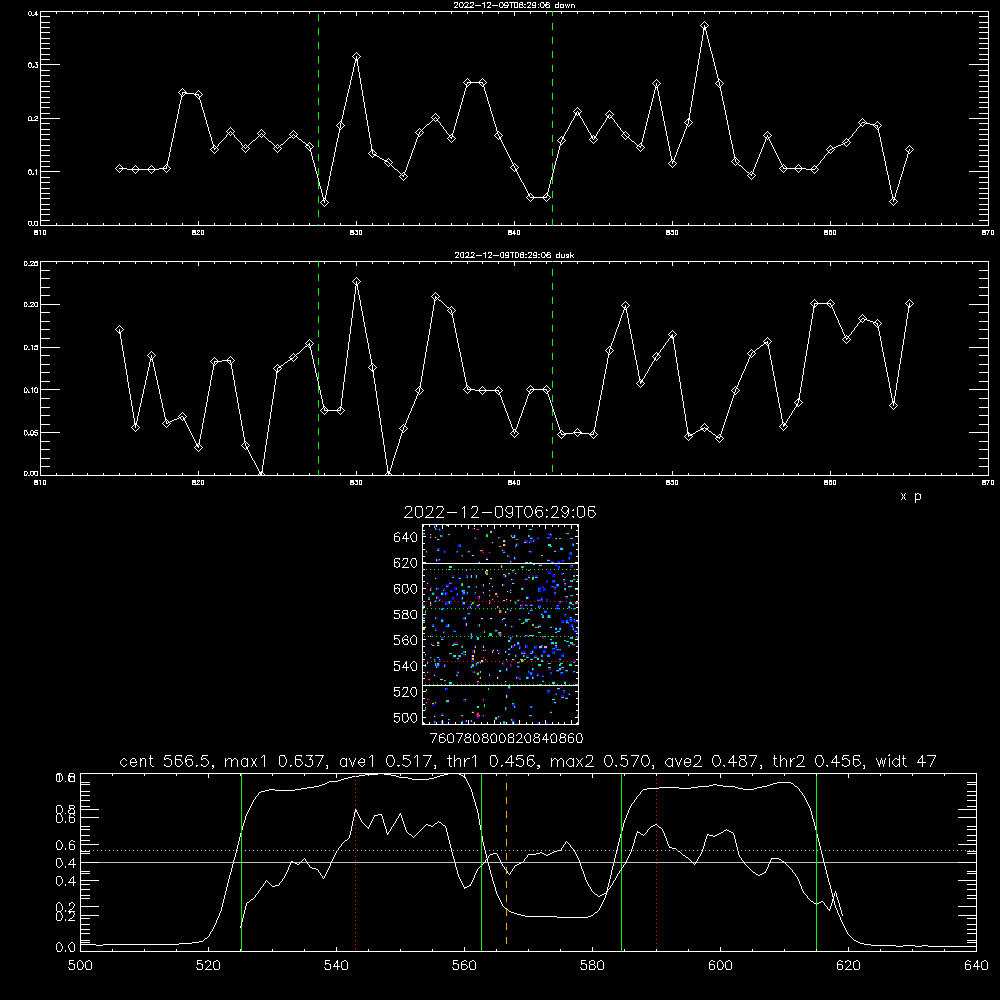Click the dawn plot x-axis label 840
The width and height of the screenshot is (1000, 1000).
point(515,233)
